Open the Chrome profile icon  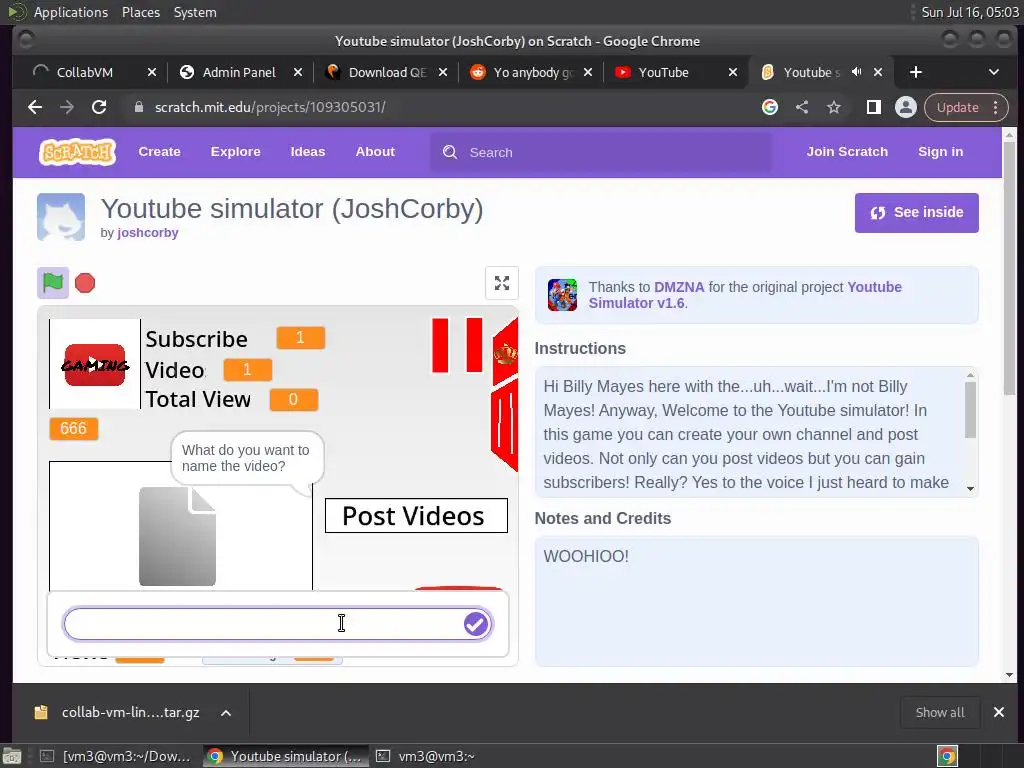[906, 107]
